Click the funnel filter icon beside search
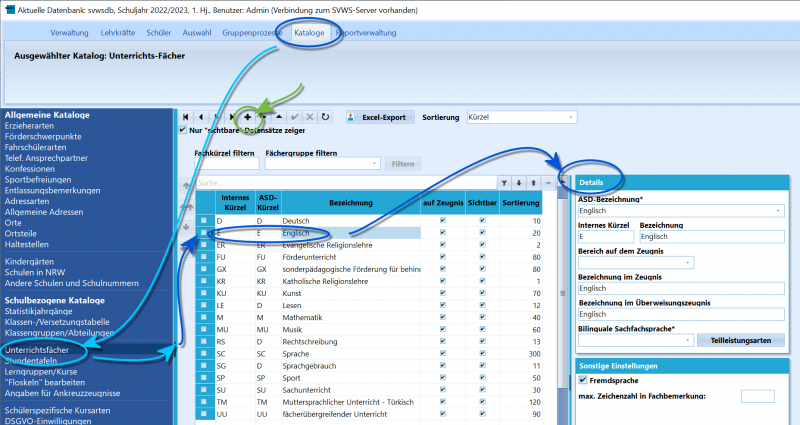The height and width of the screenshot is (425, 800). 504,183
